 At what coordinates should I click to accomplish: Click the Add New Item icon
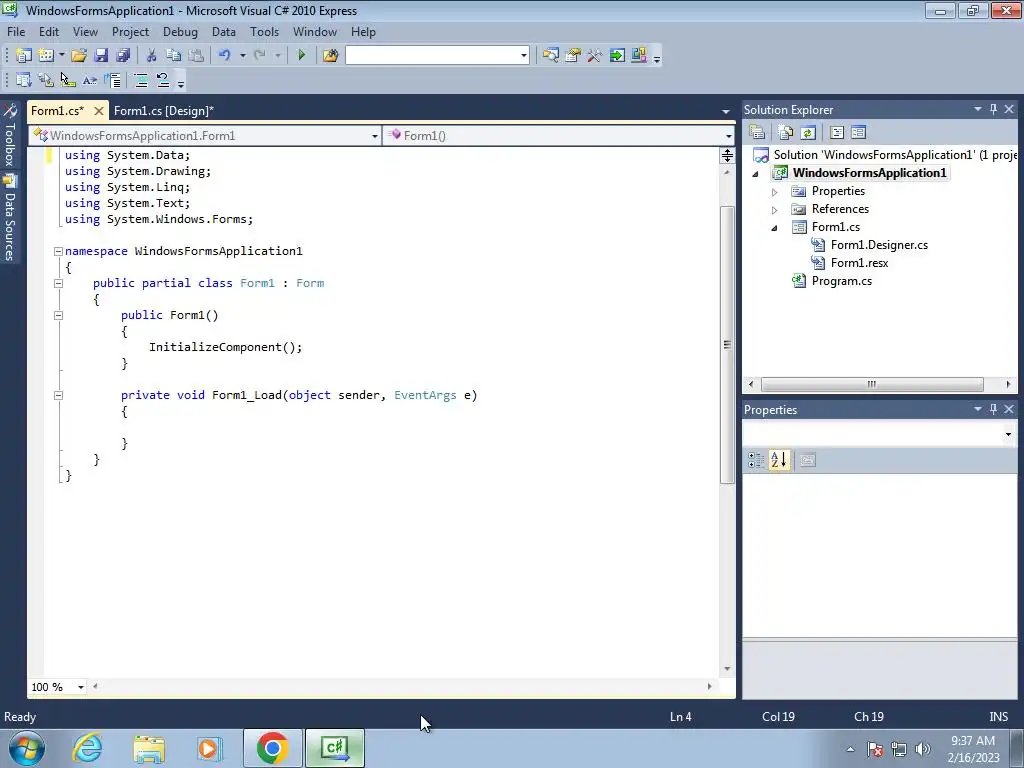point(46,56)
